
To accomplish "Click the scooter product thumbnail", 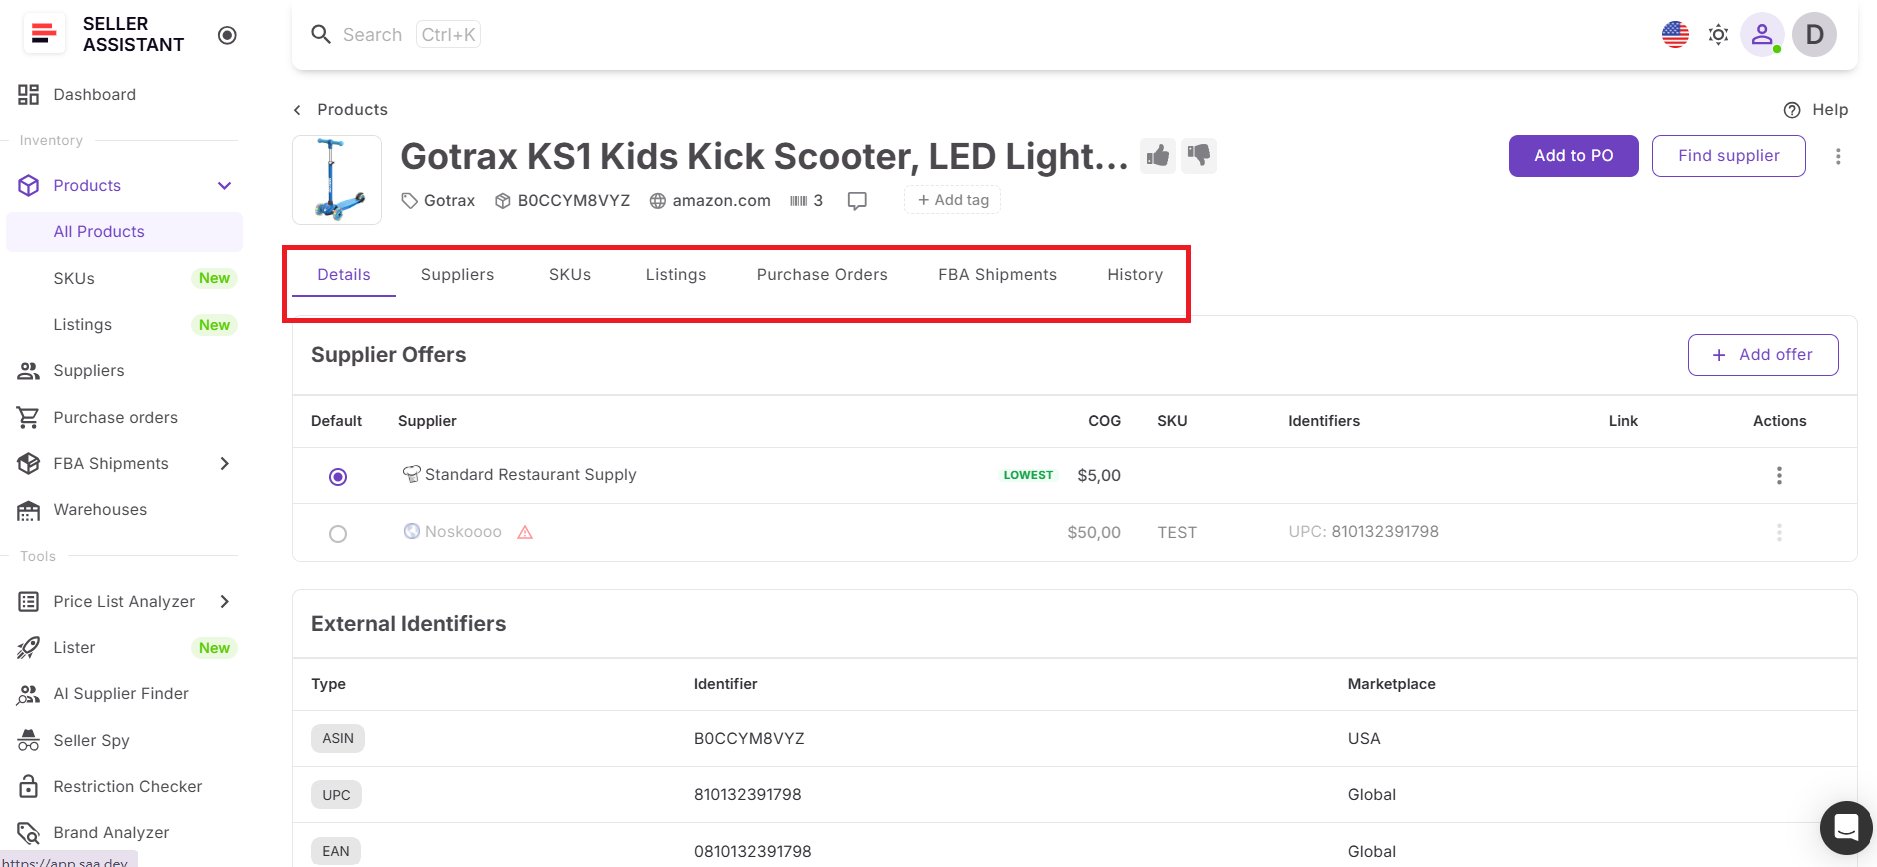I will point(337,180).
